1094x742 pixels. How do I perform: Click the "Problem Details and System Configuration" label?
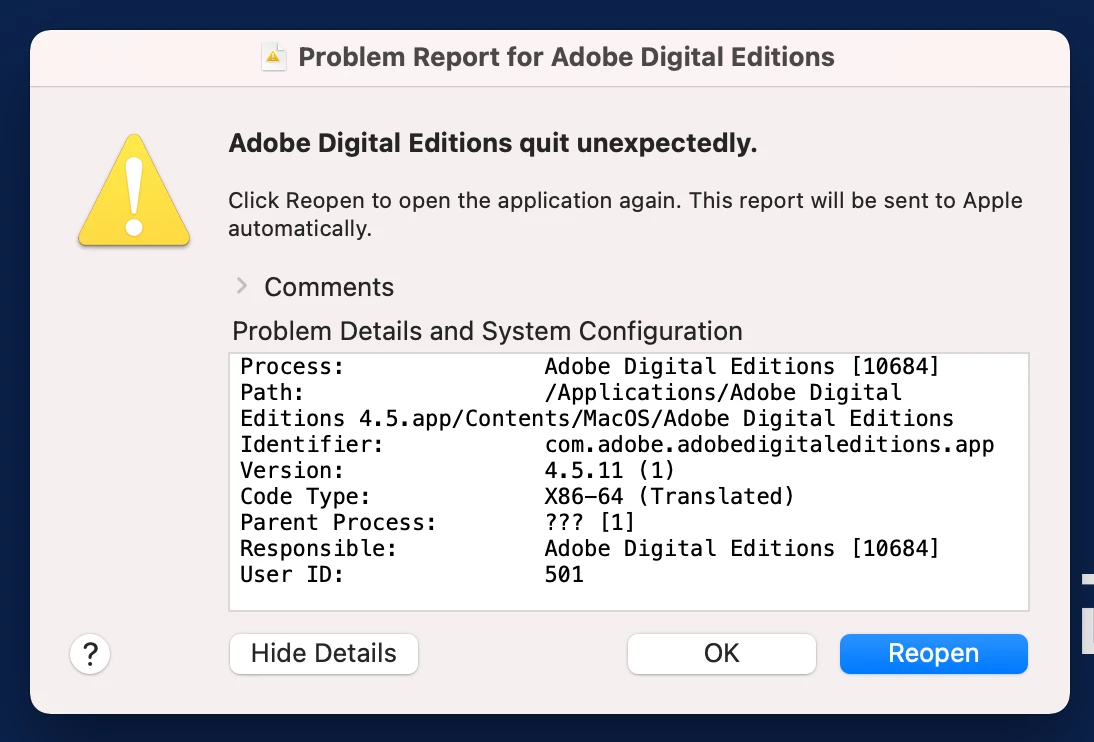click(x=487, y=331)
